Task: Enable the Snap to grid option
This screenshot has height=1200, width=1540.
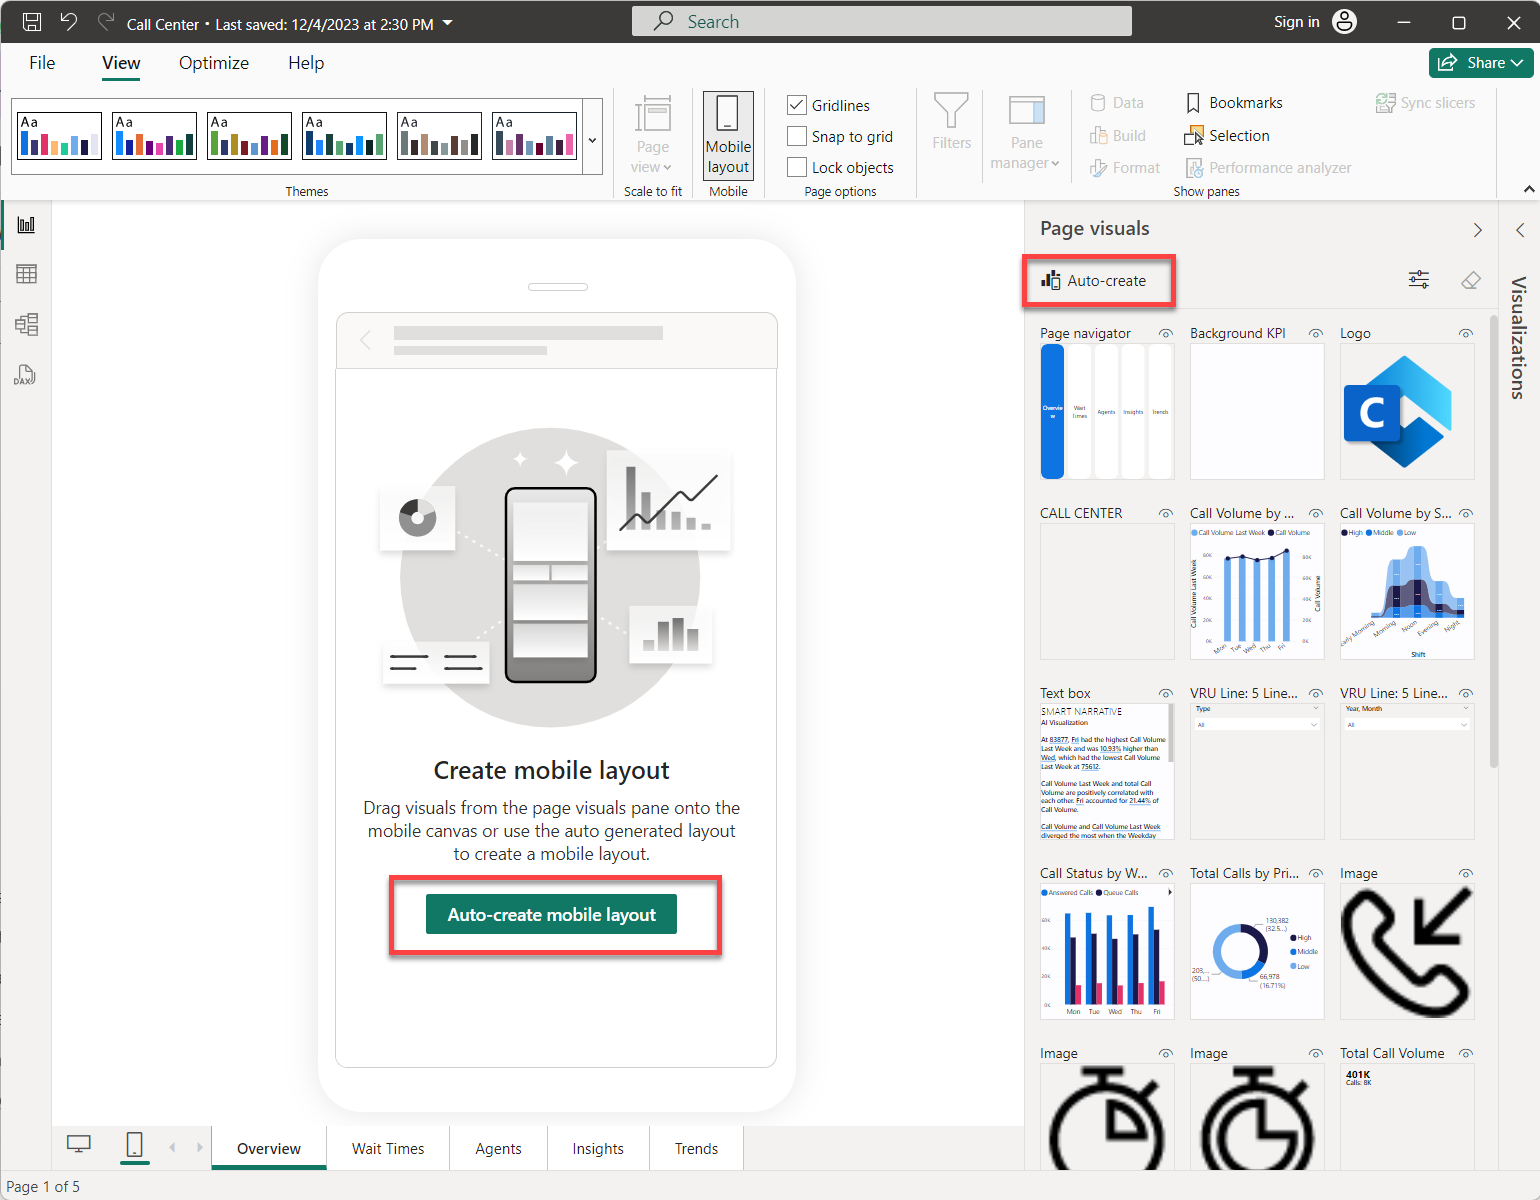Action: coord(797,136)
